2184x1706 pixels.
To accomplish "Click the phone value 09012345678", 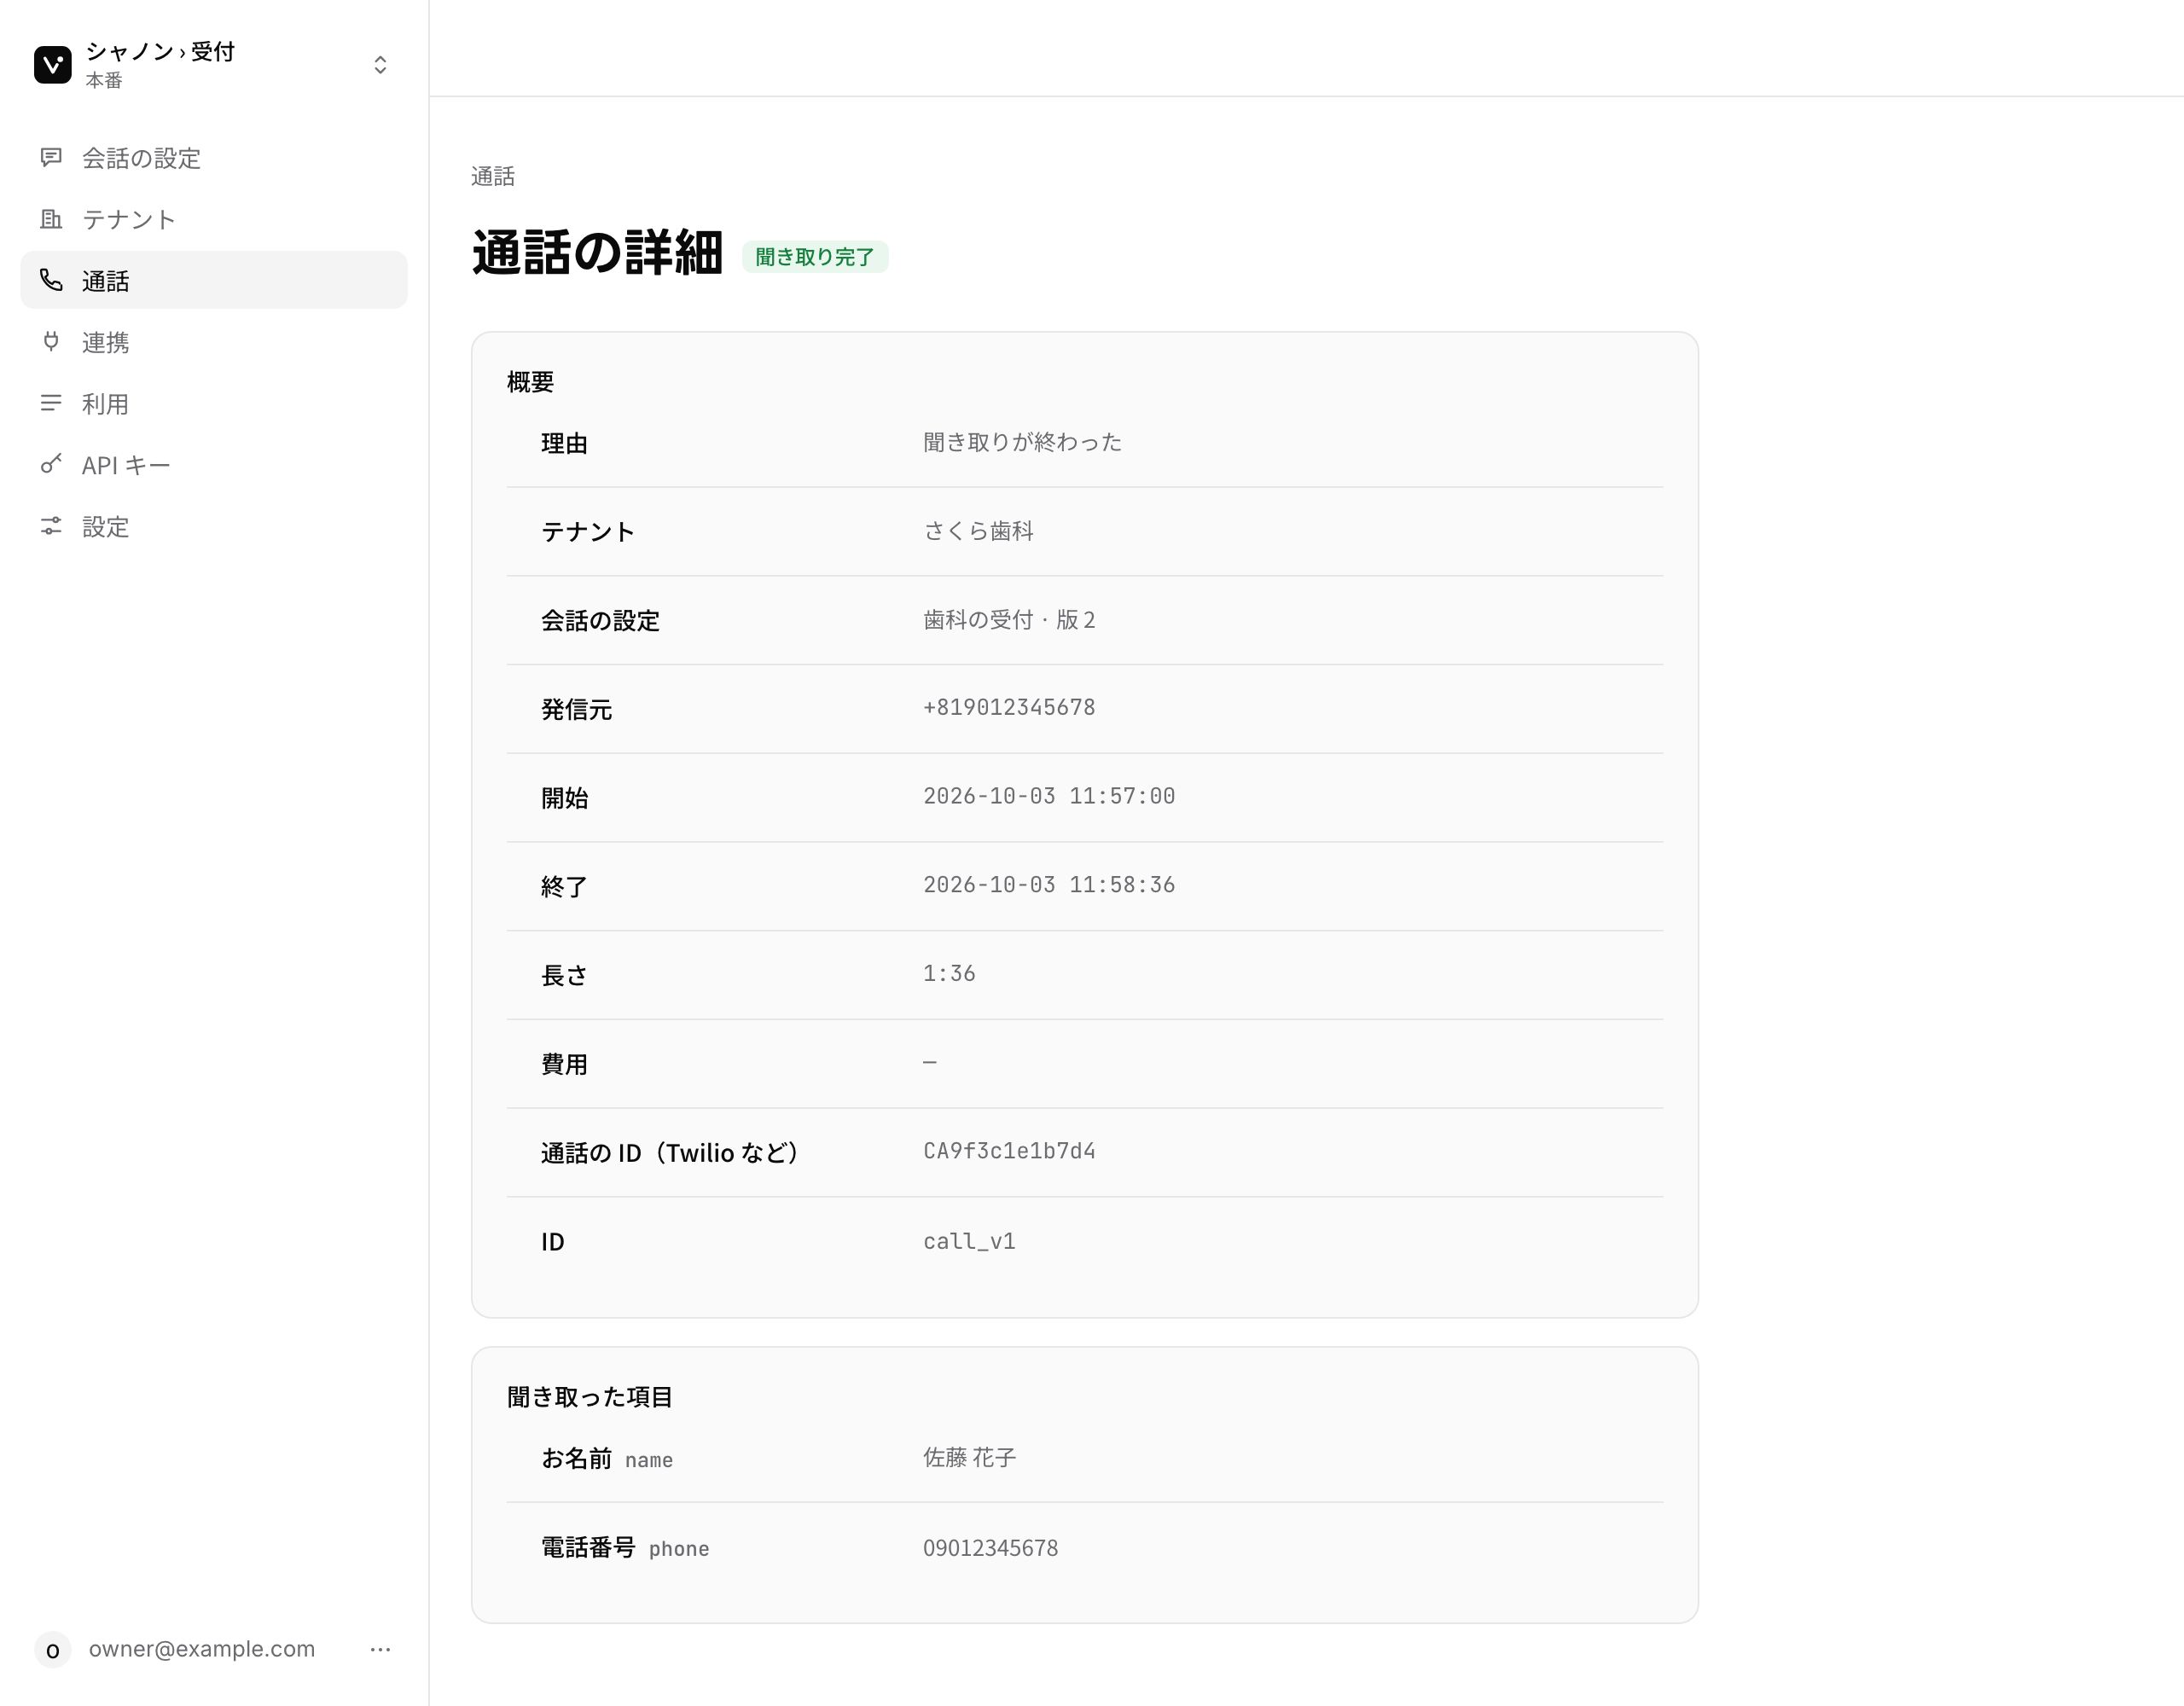I will (x=990, y=1548).
